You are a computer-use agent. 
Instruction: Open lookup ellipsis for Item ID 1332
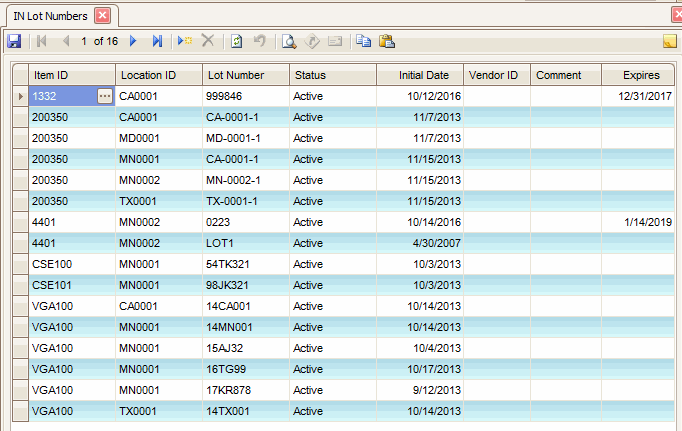[x=105, y=95]
